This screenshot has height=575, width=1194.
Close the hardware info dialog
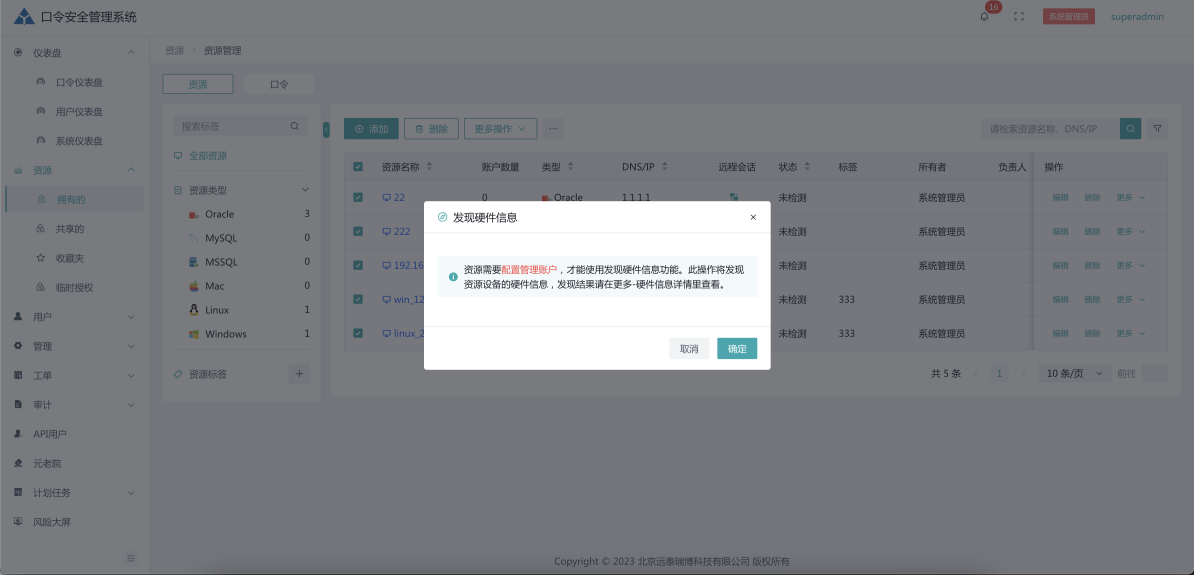click(x=753, y=217)
